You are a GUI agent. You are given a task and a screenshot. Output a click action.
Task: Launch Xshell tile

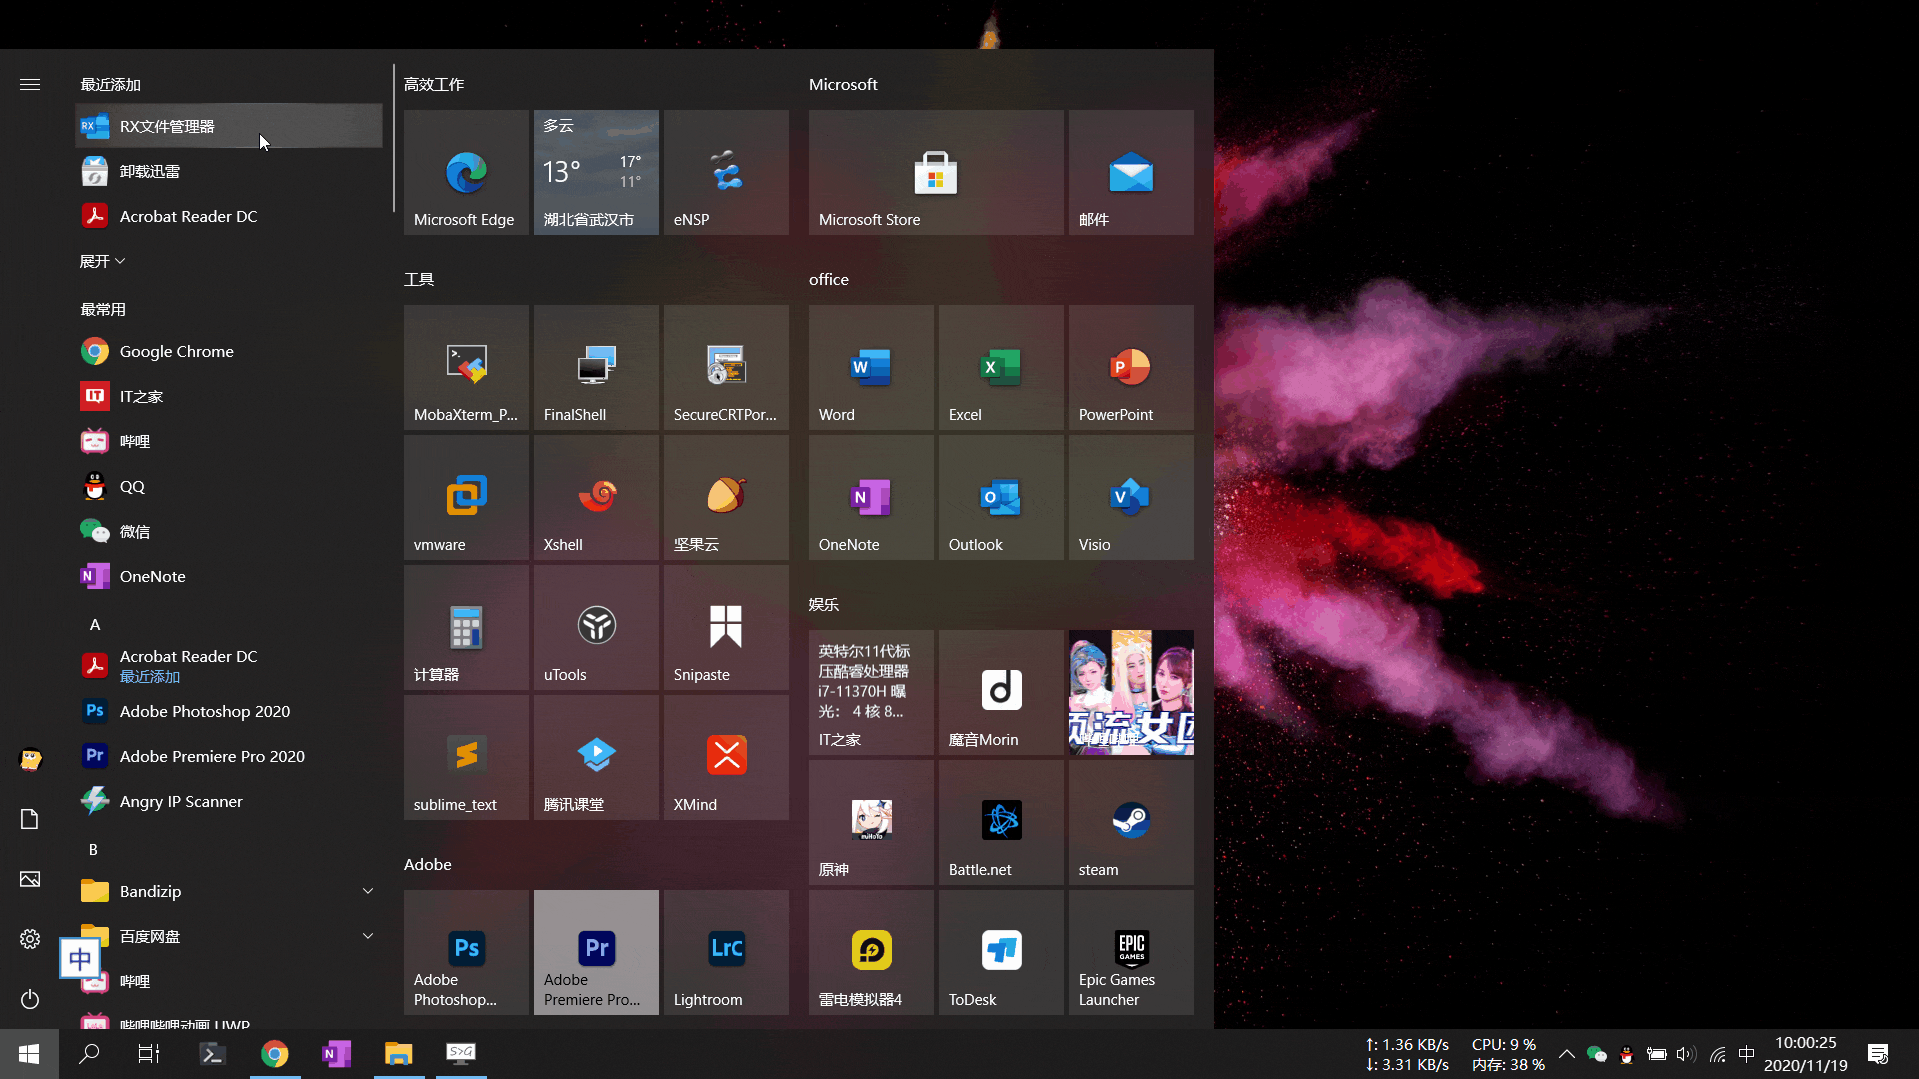[596, 497]
